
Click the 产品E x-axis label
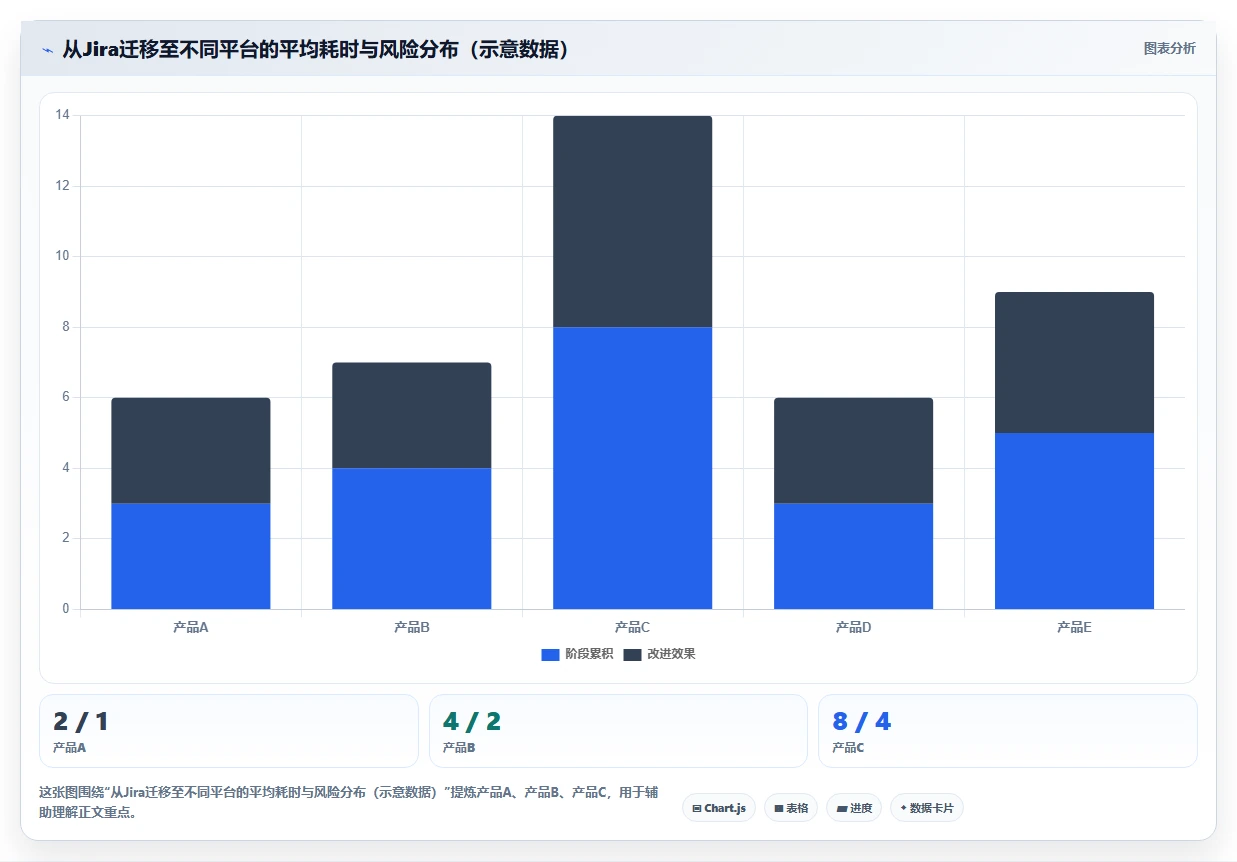(1075, 627)
